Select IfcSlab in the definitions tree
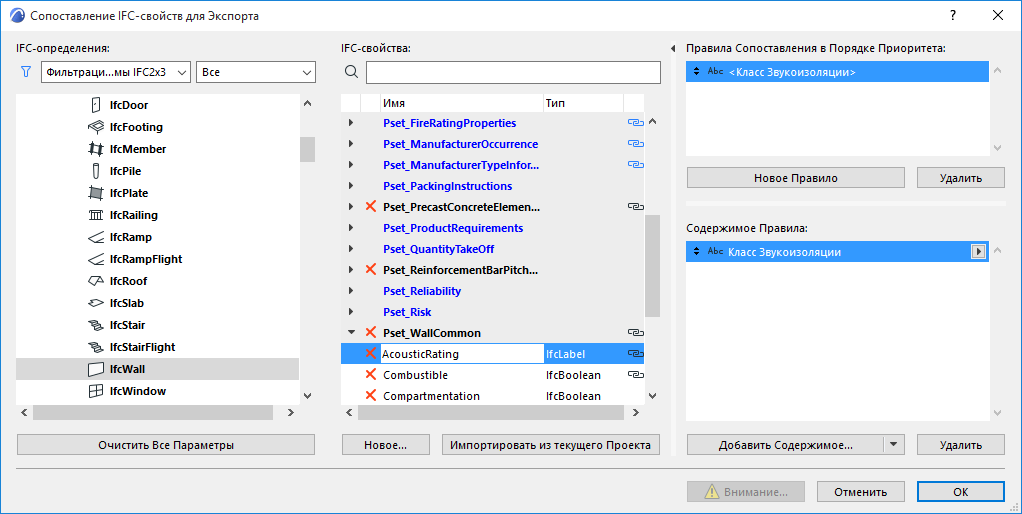This screenshot has width=1022, height=514. pyautogui.click(x=128, y=303)
